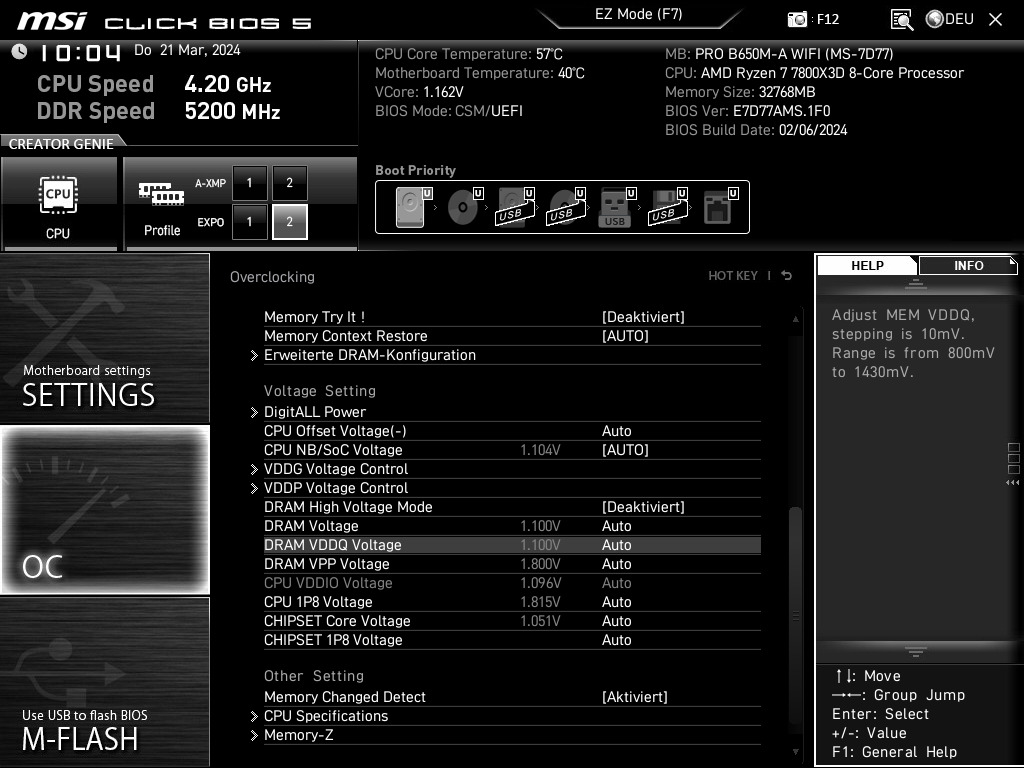This screenshot has width=1024, height=768.
Task: Click the DRAM VDDQ Voltage row label
Action: [332, 545]
